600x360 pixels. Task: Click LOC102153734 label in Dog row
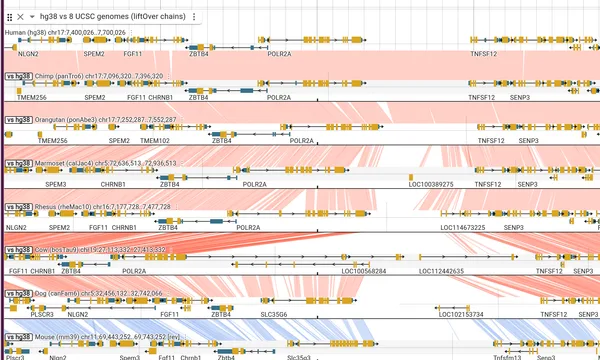[461, 314]
